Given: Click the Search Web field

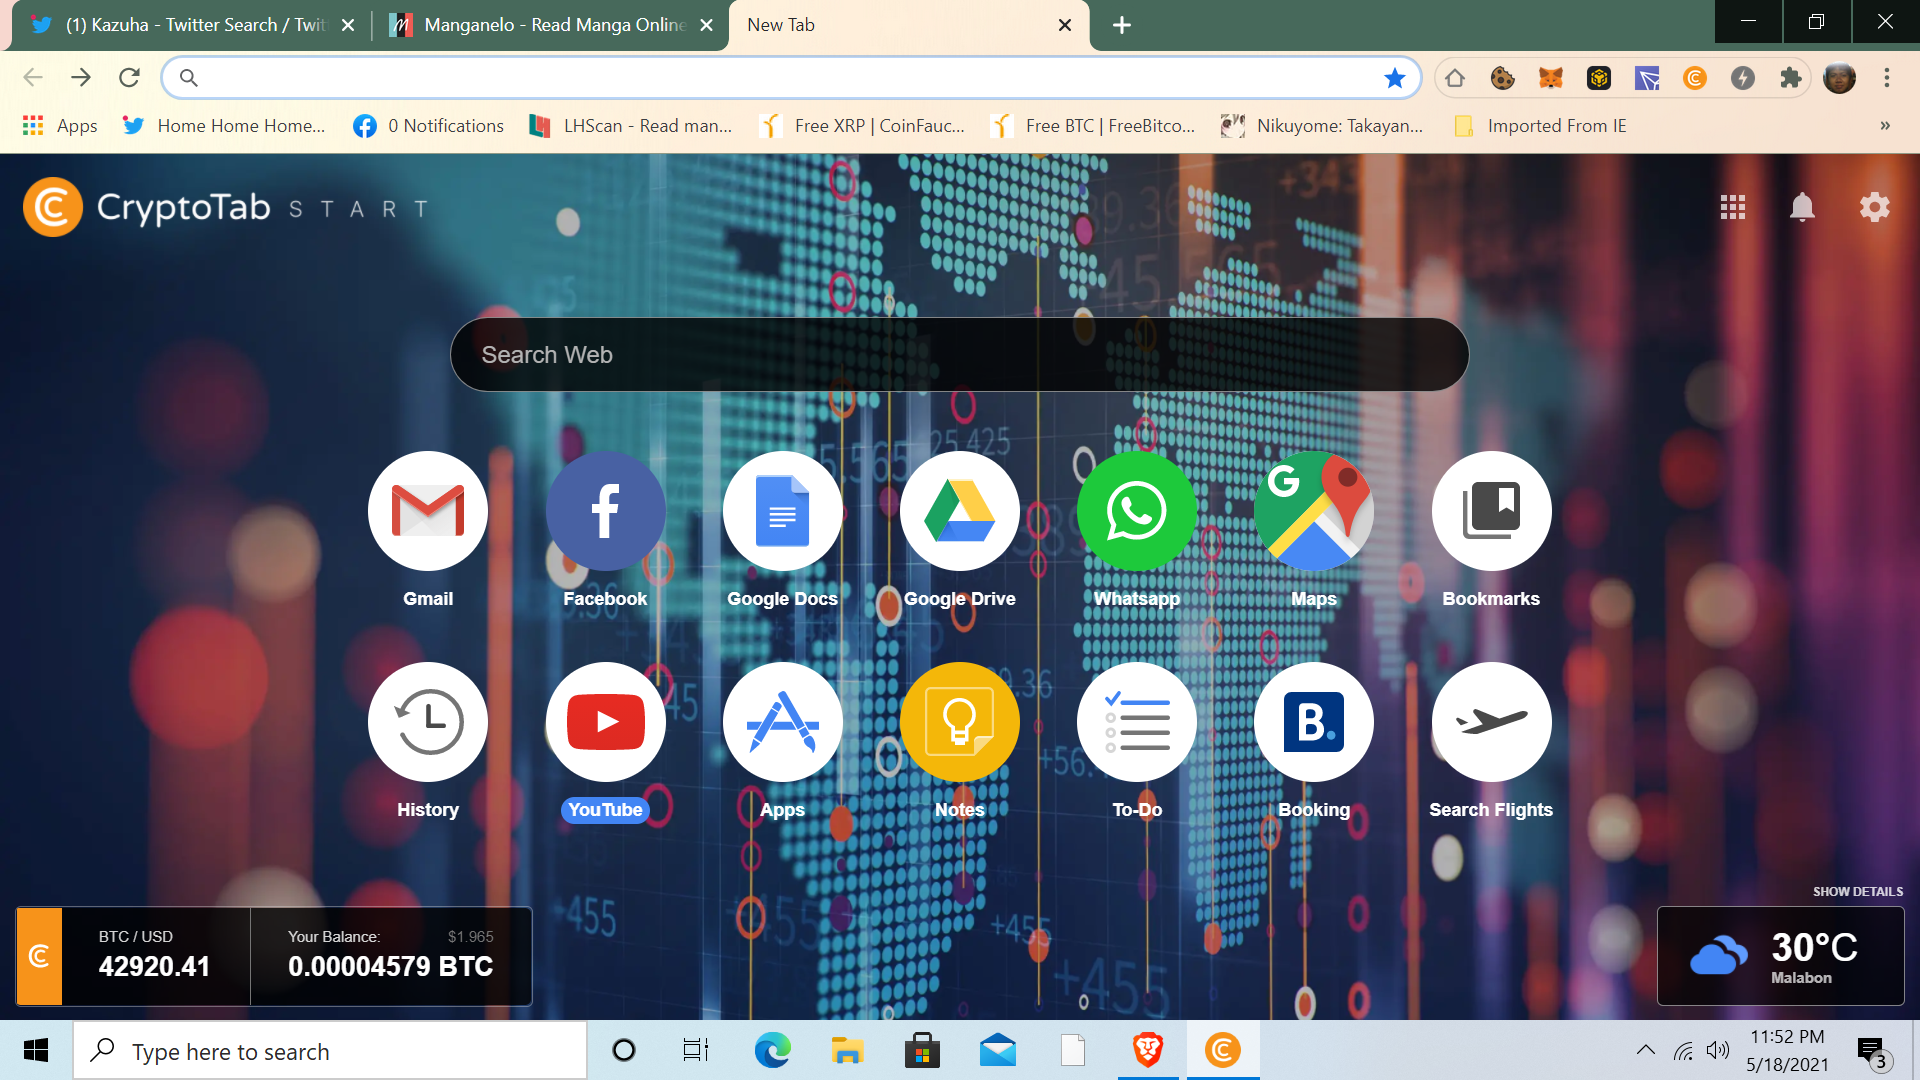Looking at the screenshot, I should [960, 355].
